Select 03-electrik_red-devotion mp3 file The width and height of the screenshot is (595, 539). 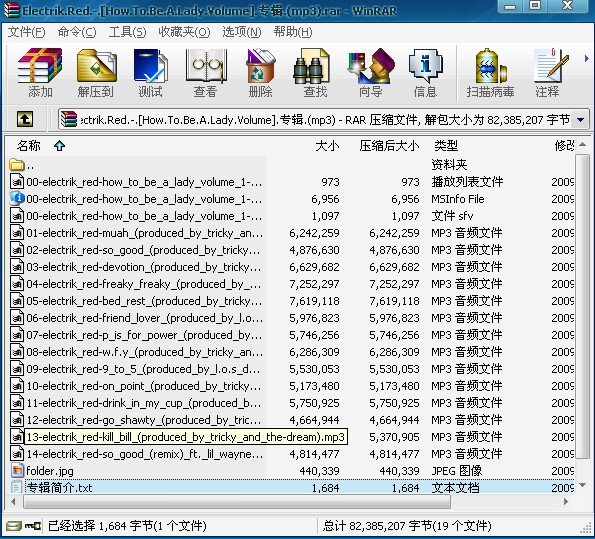[143, 267]
